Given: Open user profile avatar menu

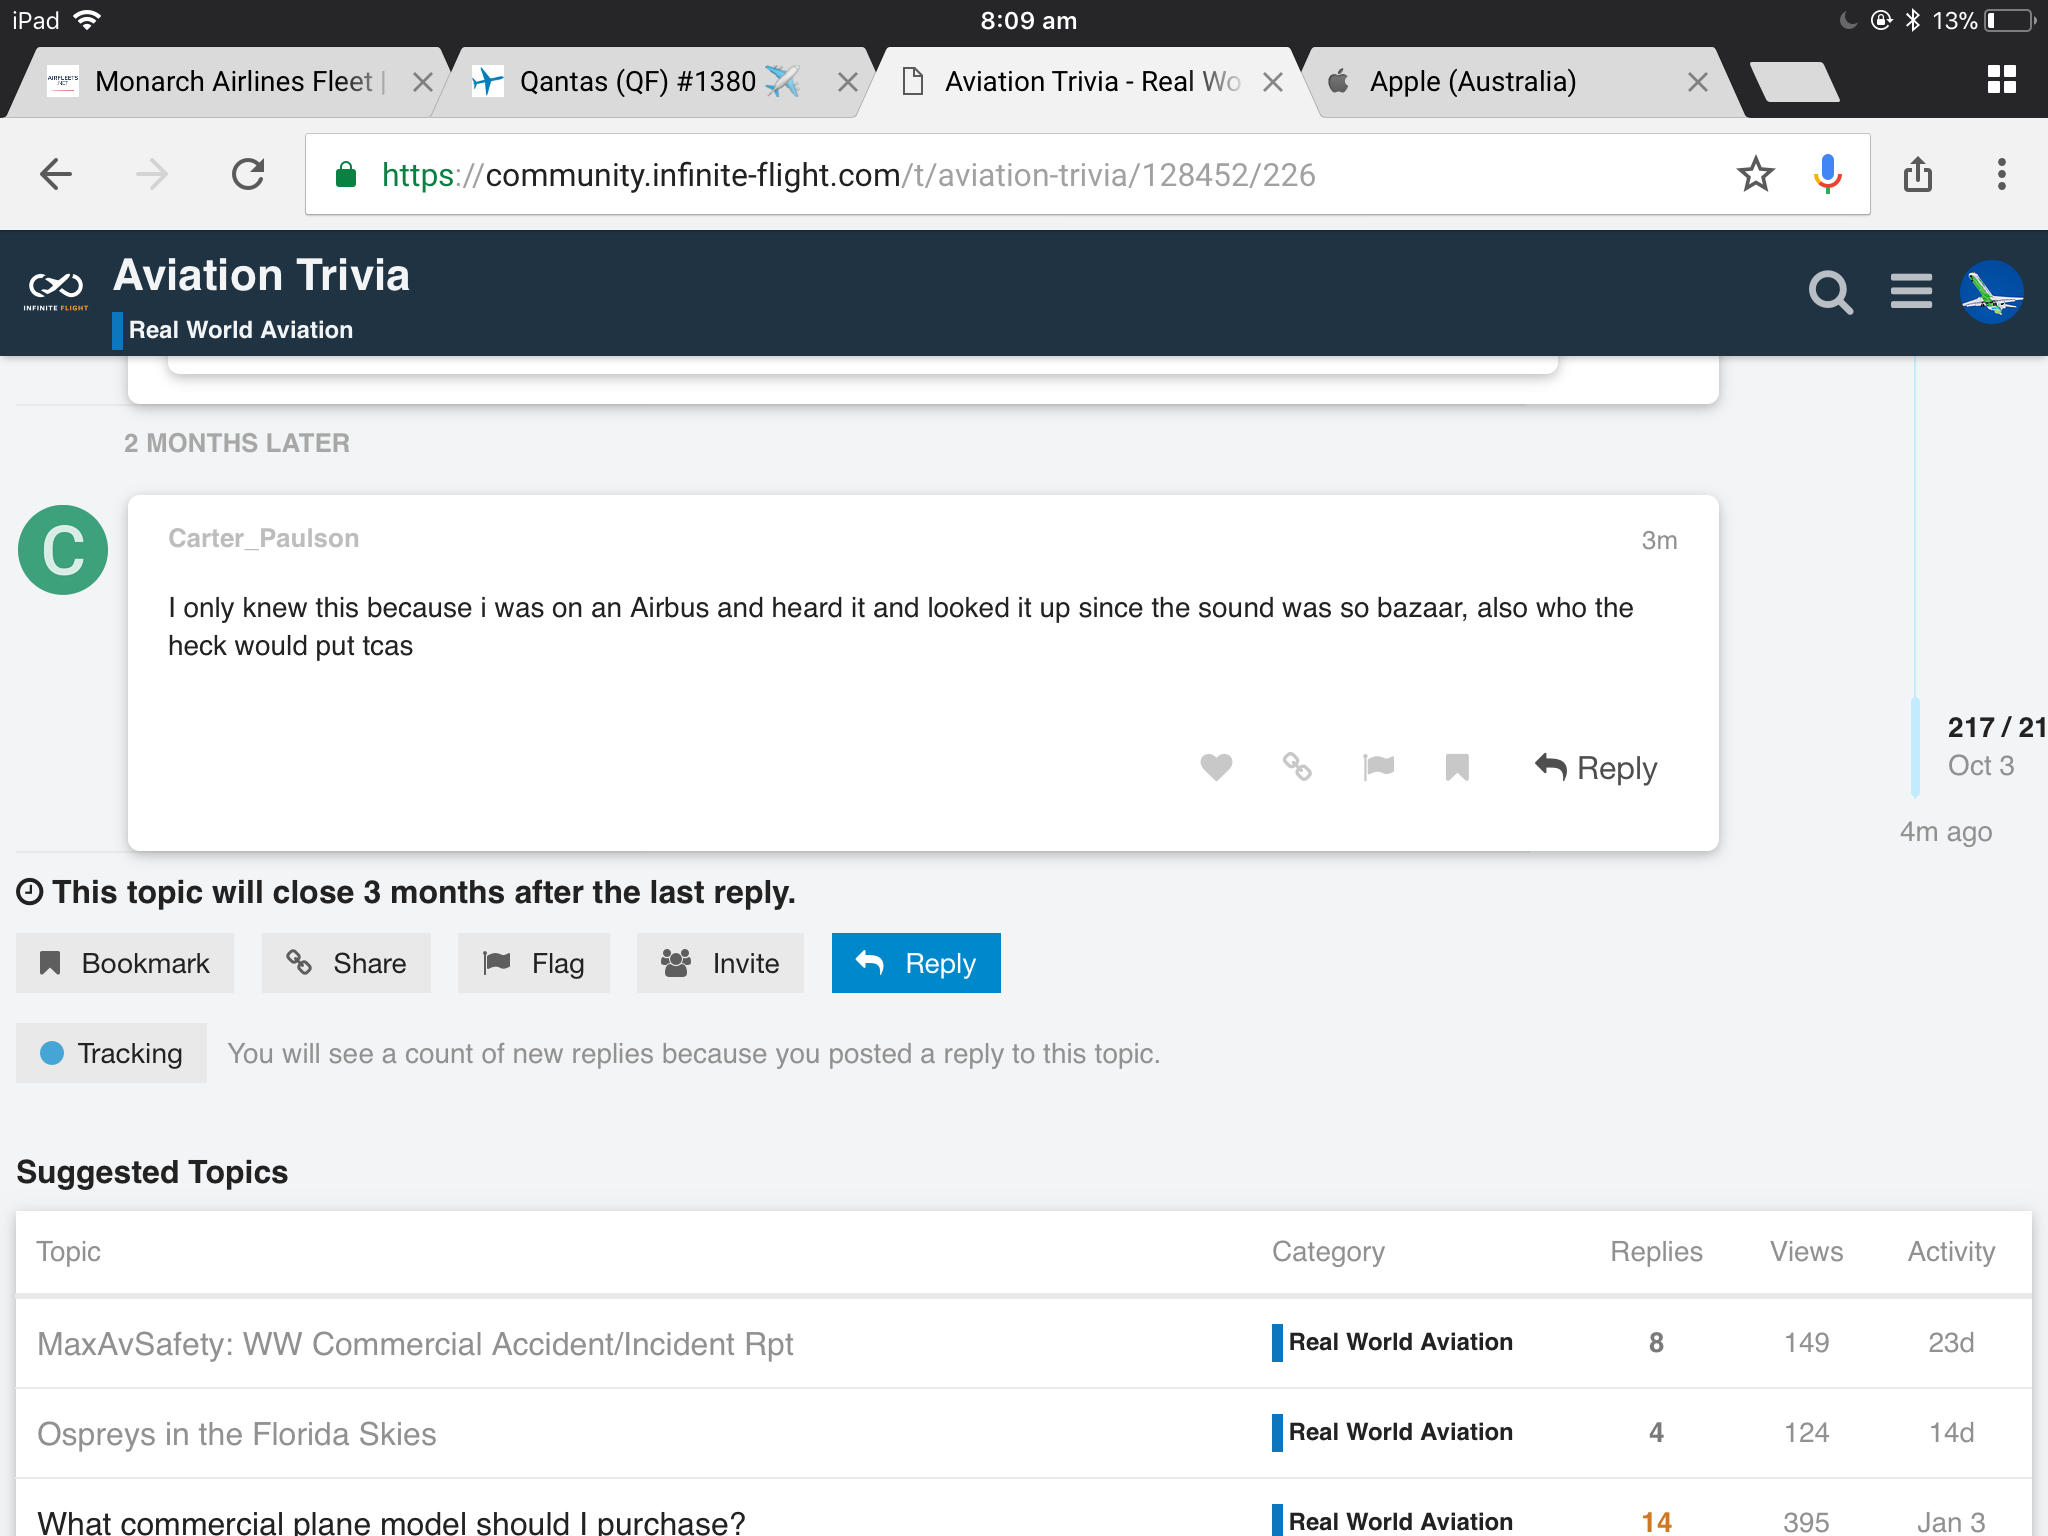Looking at the screenshot, I should 1991,293.
